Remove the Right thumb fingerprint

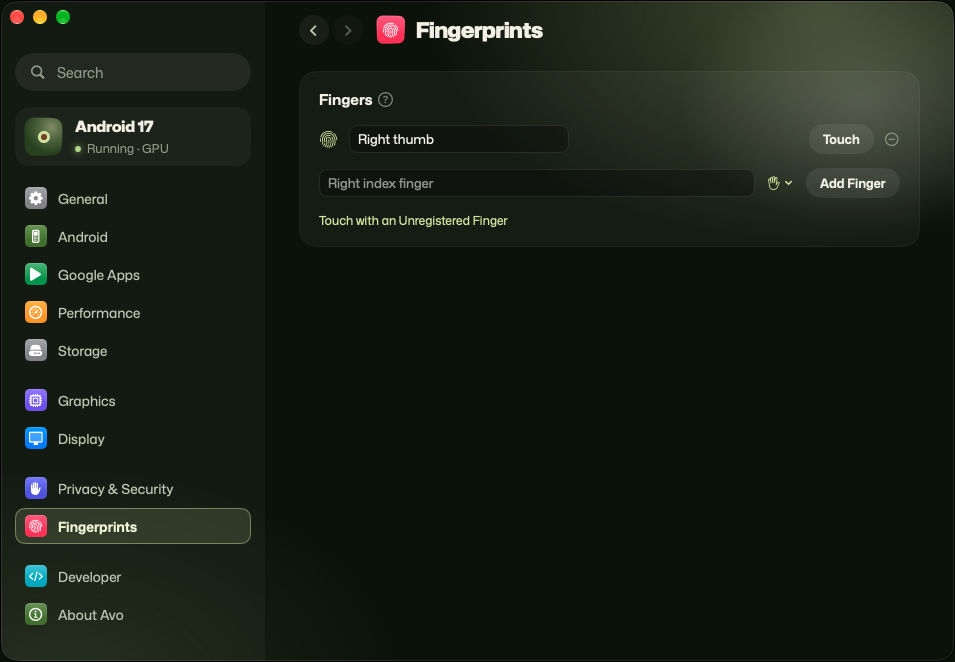coord(892,139)
